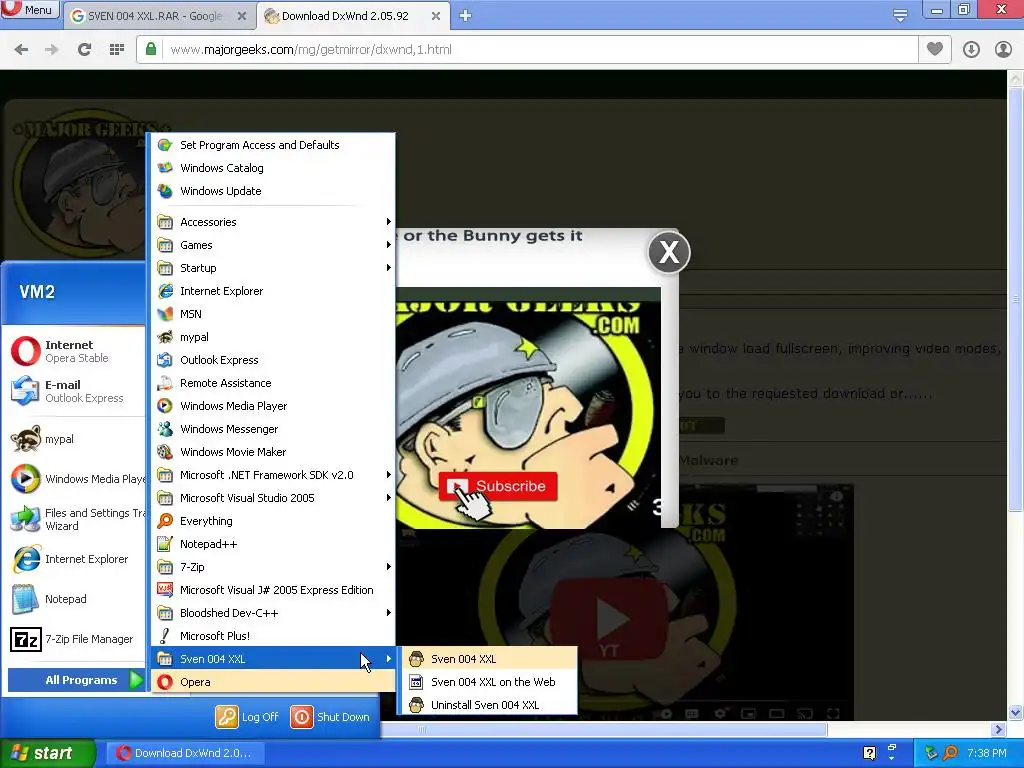
Task: Expand the Accessories submenu
Action: 273,222
